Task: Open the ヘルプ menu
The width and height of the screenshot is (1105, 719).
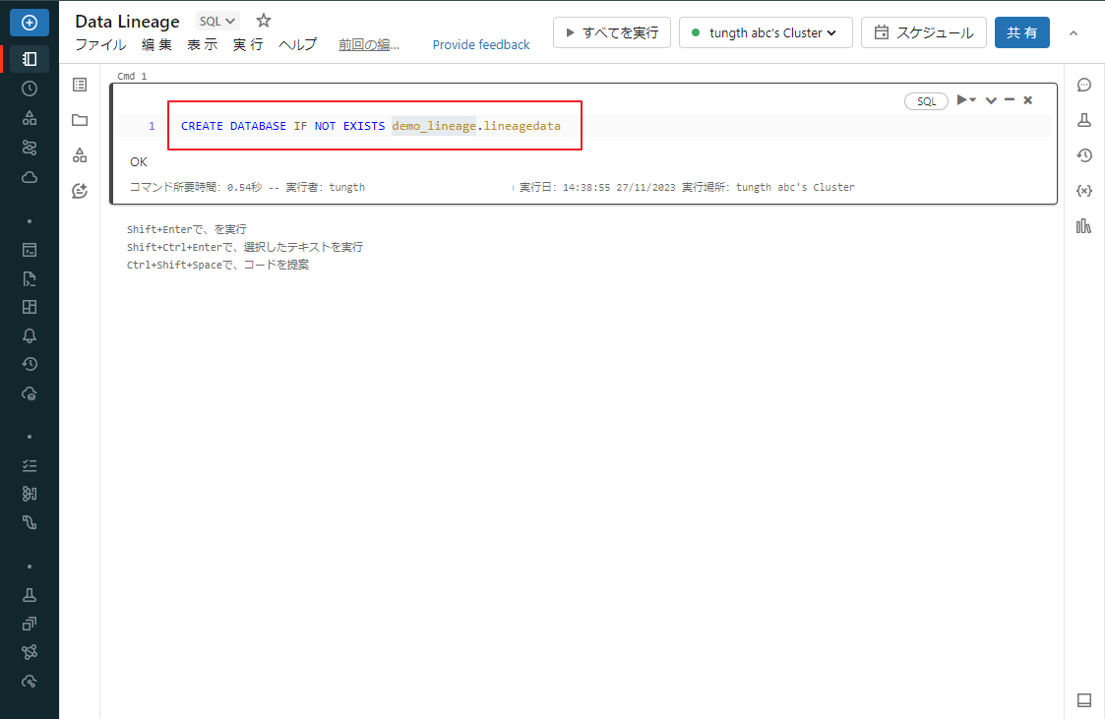Action: coord(297,44)
